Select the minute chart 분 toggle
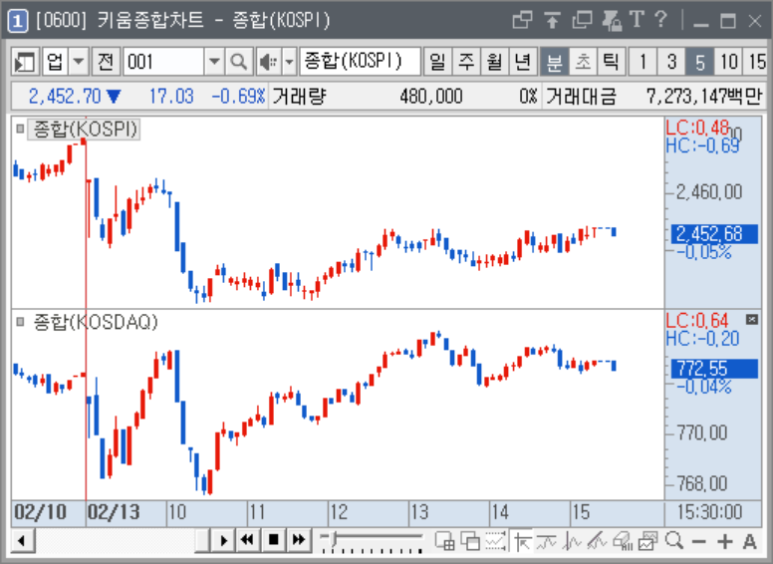The width and height of the screenshot is (773, 564). [x=555, y=62]
